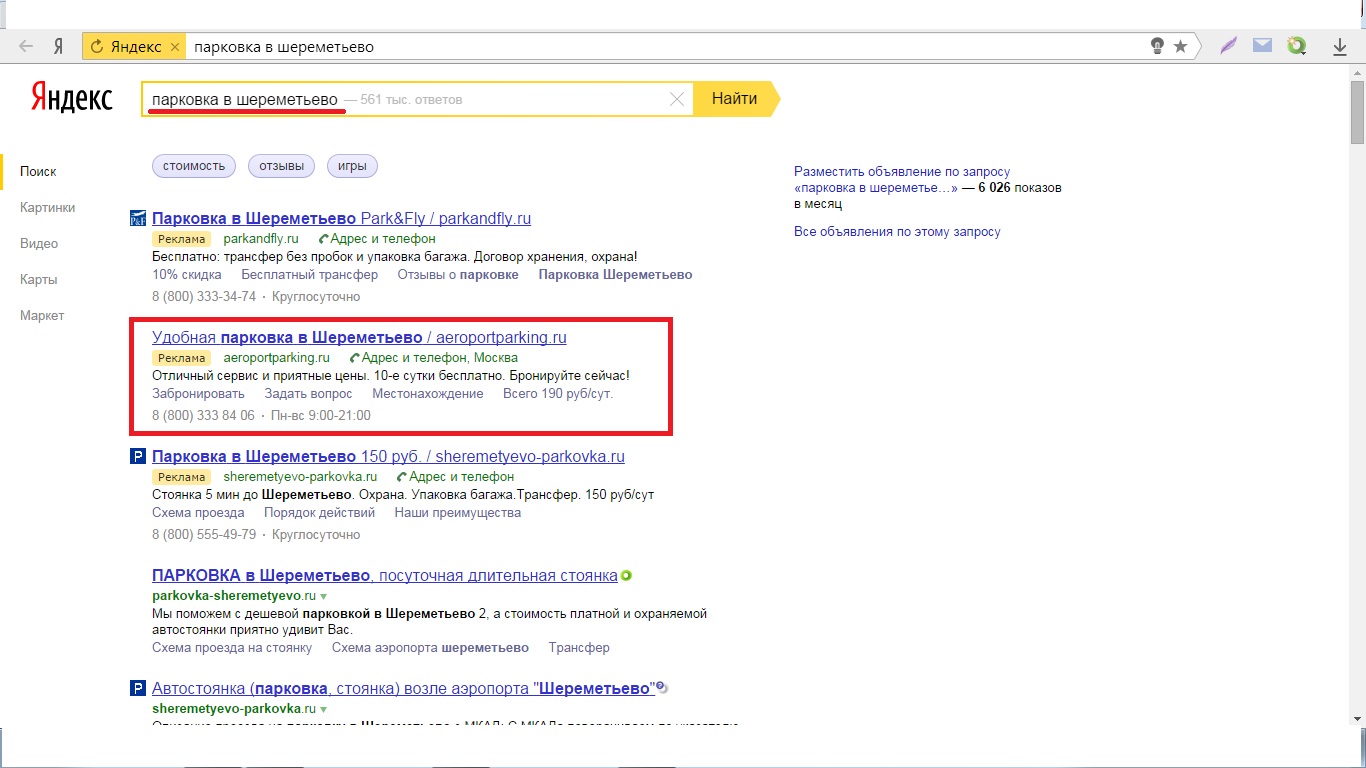
Task: Open the 'Отзывы о парковке' sitelink
Action: [458, 275]
